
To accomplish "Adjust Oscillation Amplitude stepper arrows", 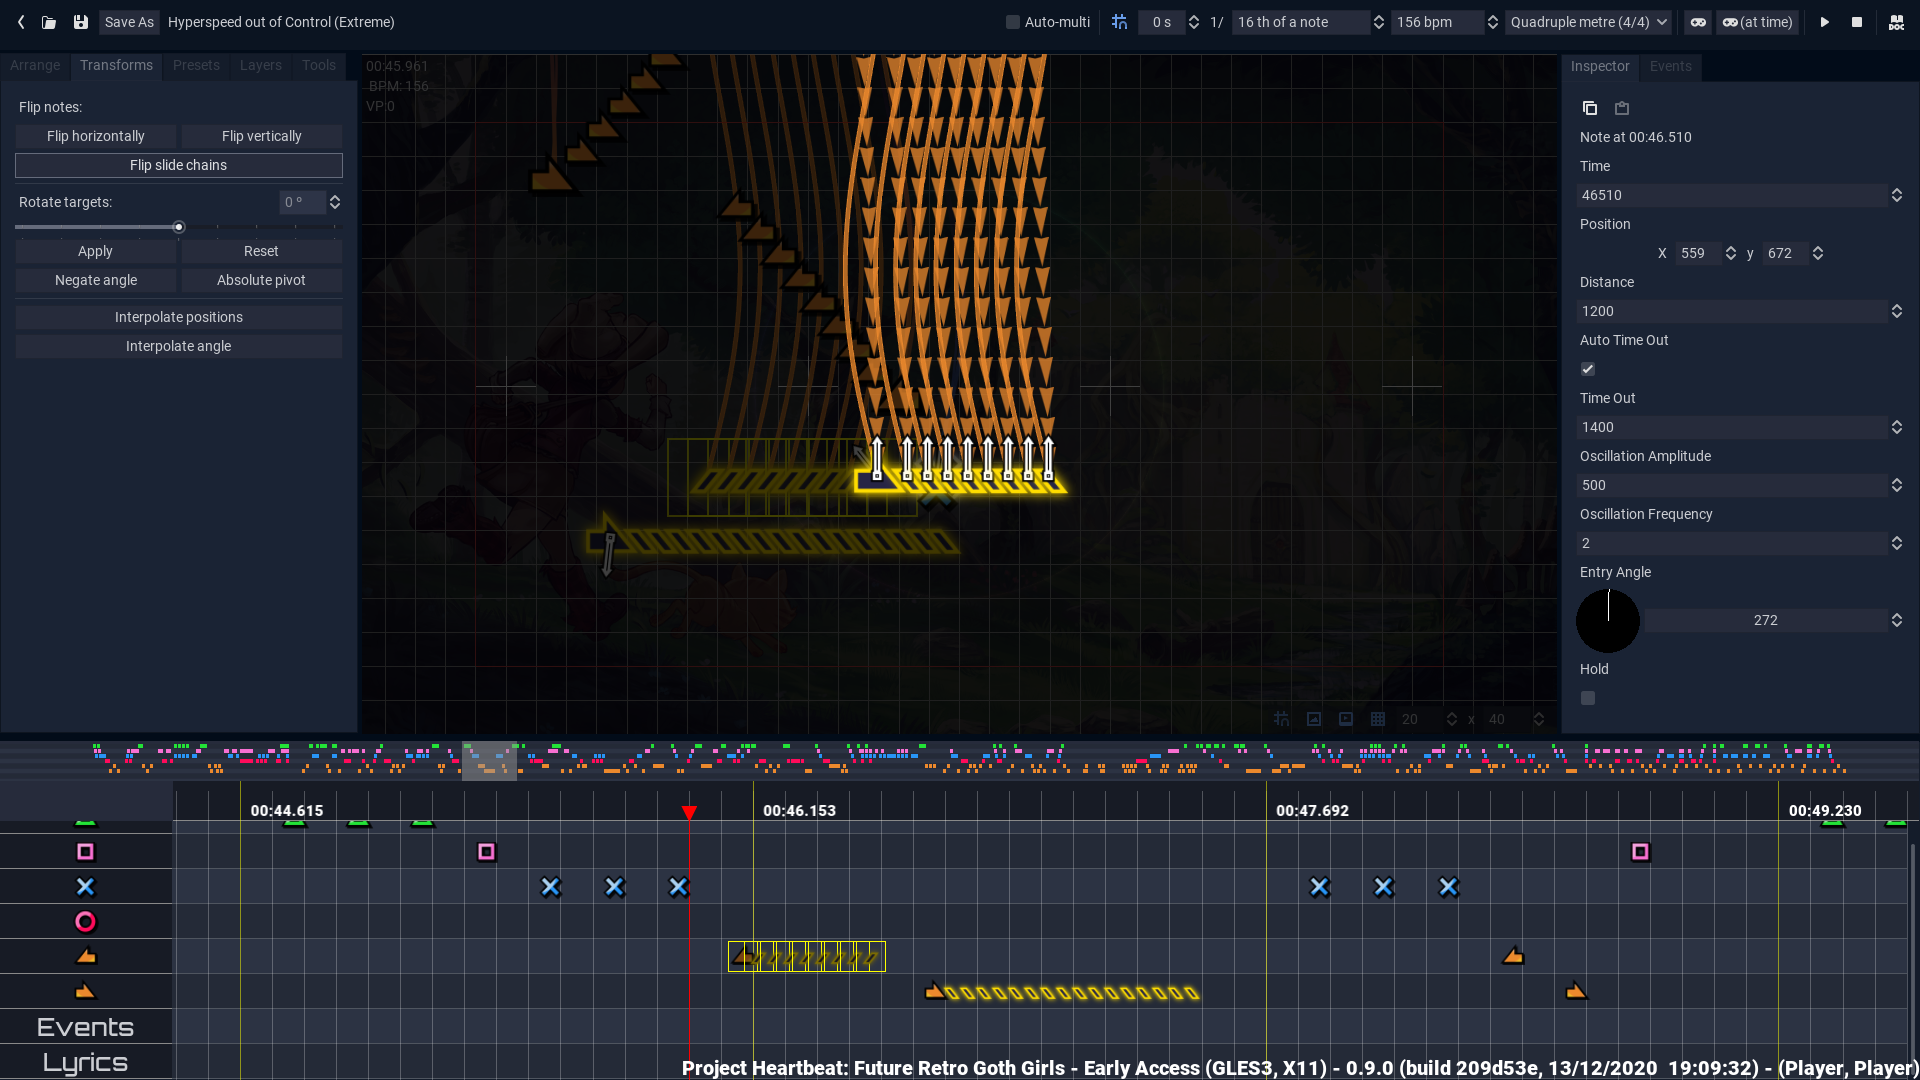I will [x=1897, y=485].
